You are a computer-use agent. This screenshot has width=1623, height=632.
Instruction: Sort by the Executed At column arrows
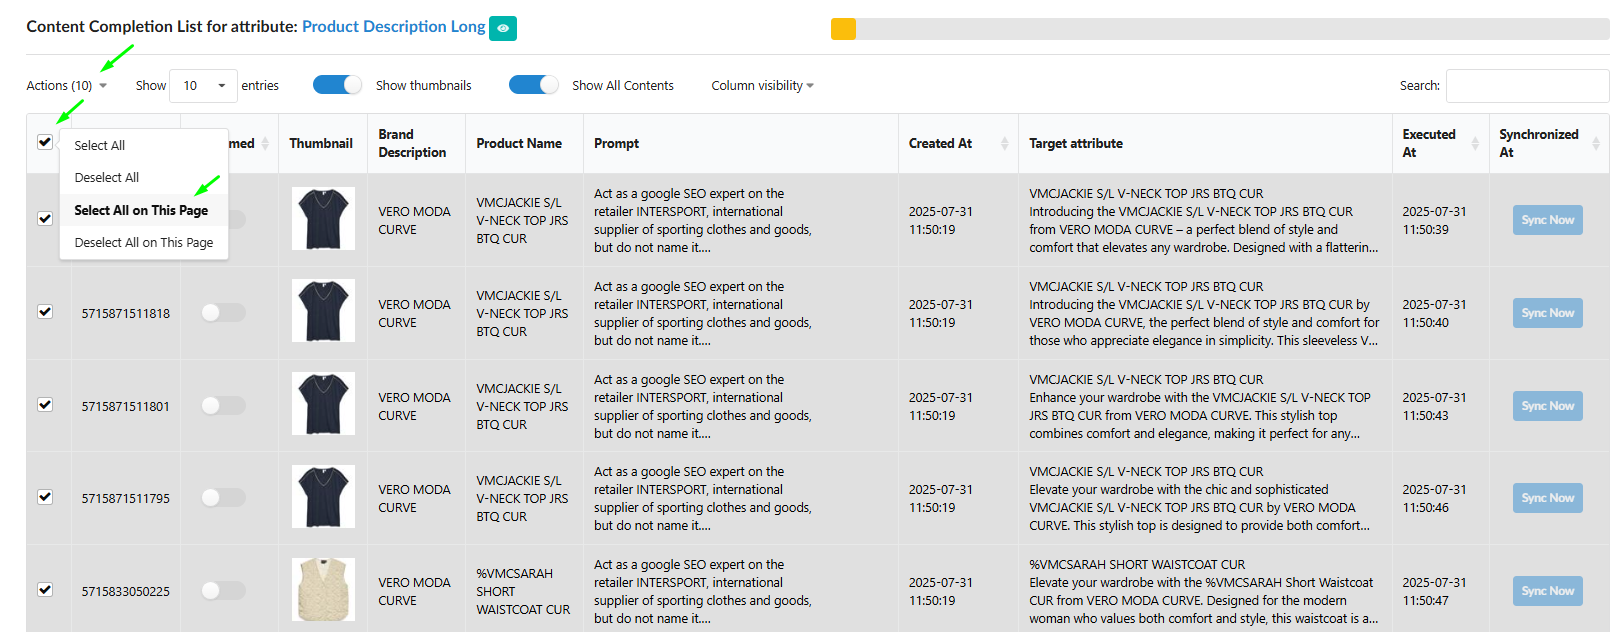pyautogui.click(x=1475, y=144)
